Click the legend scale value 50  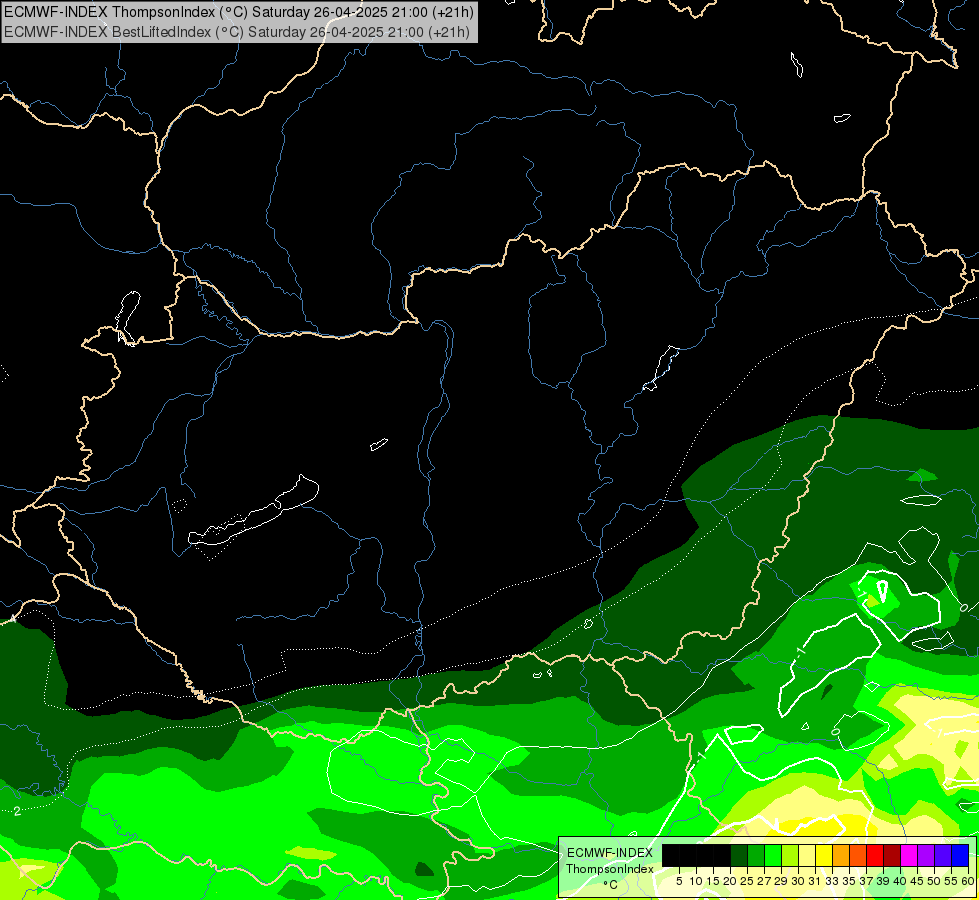coord(935,881)
